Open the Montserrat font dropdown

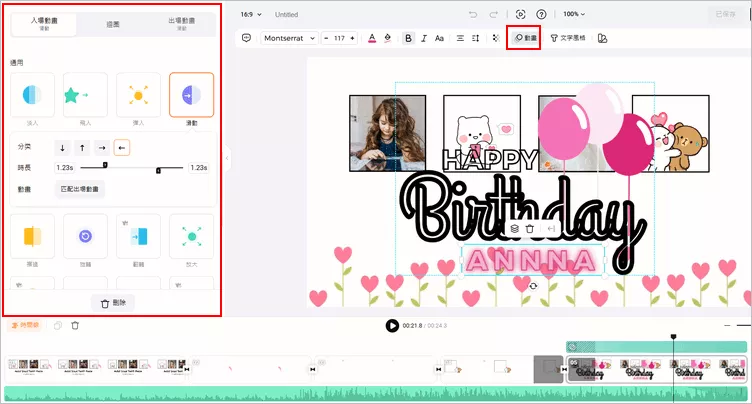coord(289,38)
